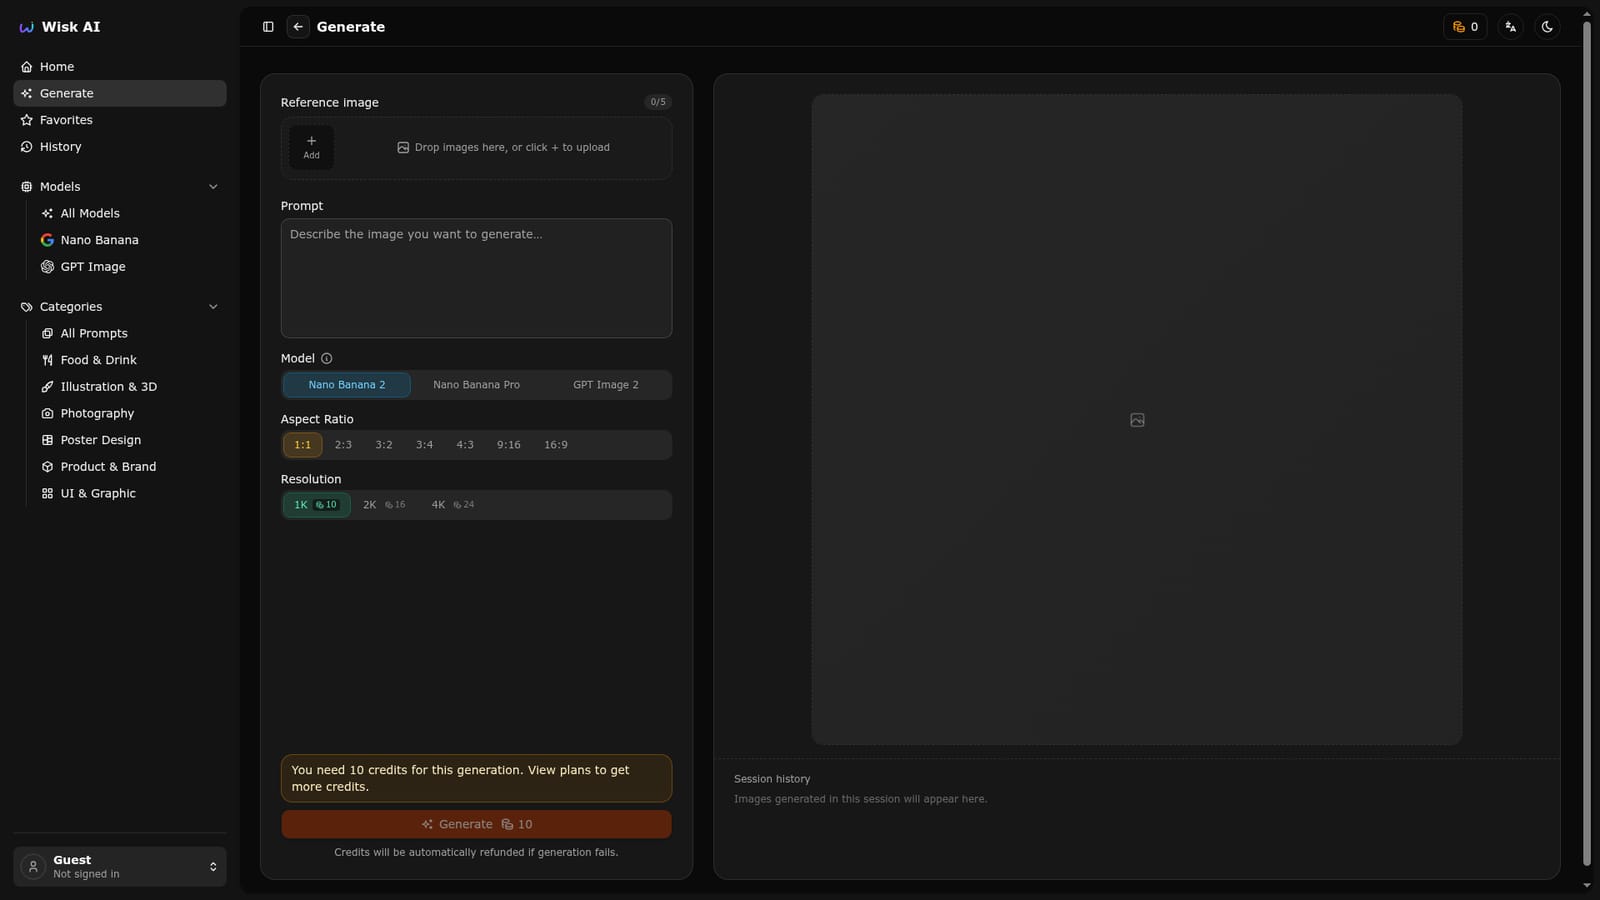Open GPT Image model page
Image resolution: width=1600 pixels, height=900 pixels.
coord(130,267)
